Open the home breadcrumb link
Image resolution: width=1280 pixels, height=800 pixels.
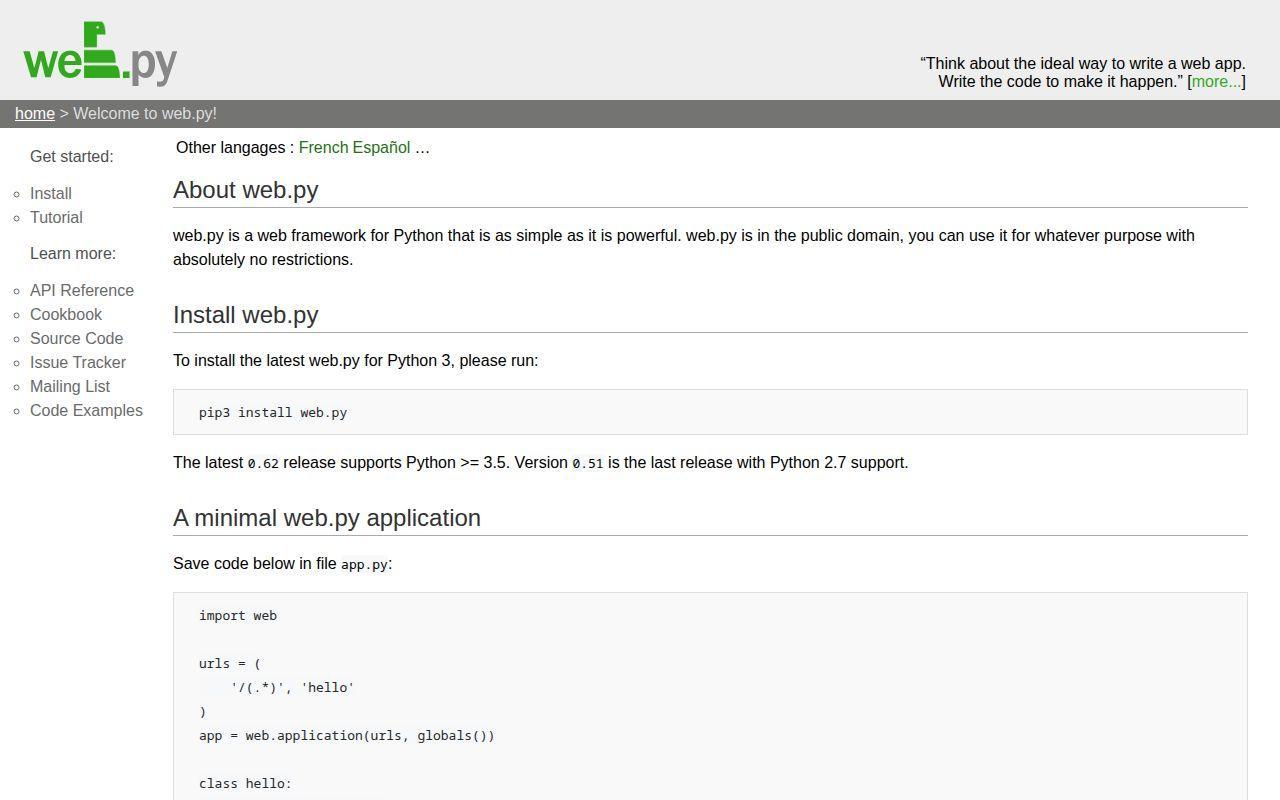(35, 114)
